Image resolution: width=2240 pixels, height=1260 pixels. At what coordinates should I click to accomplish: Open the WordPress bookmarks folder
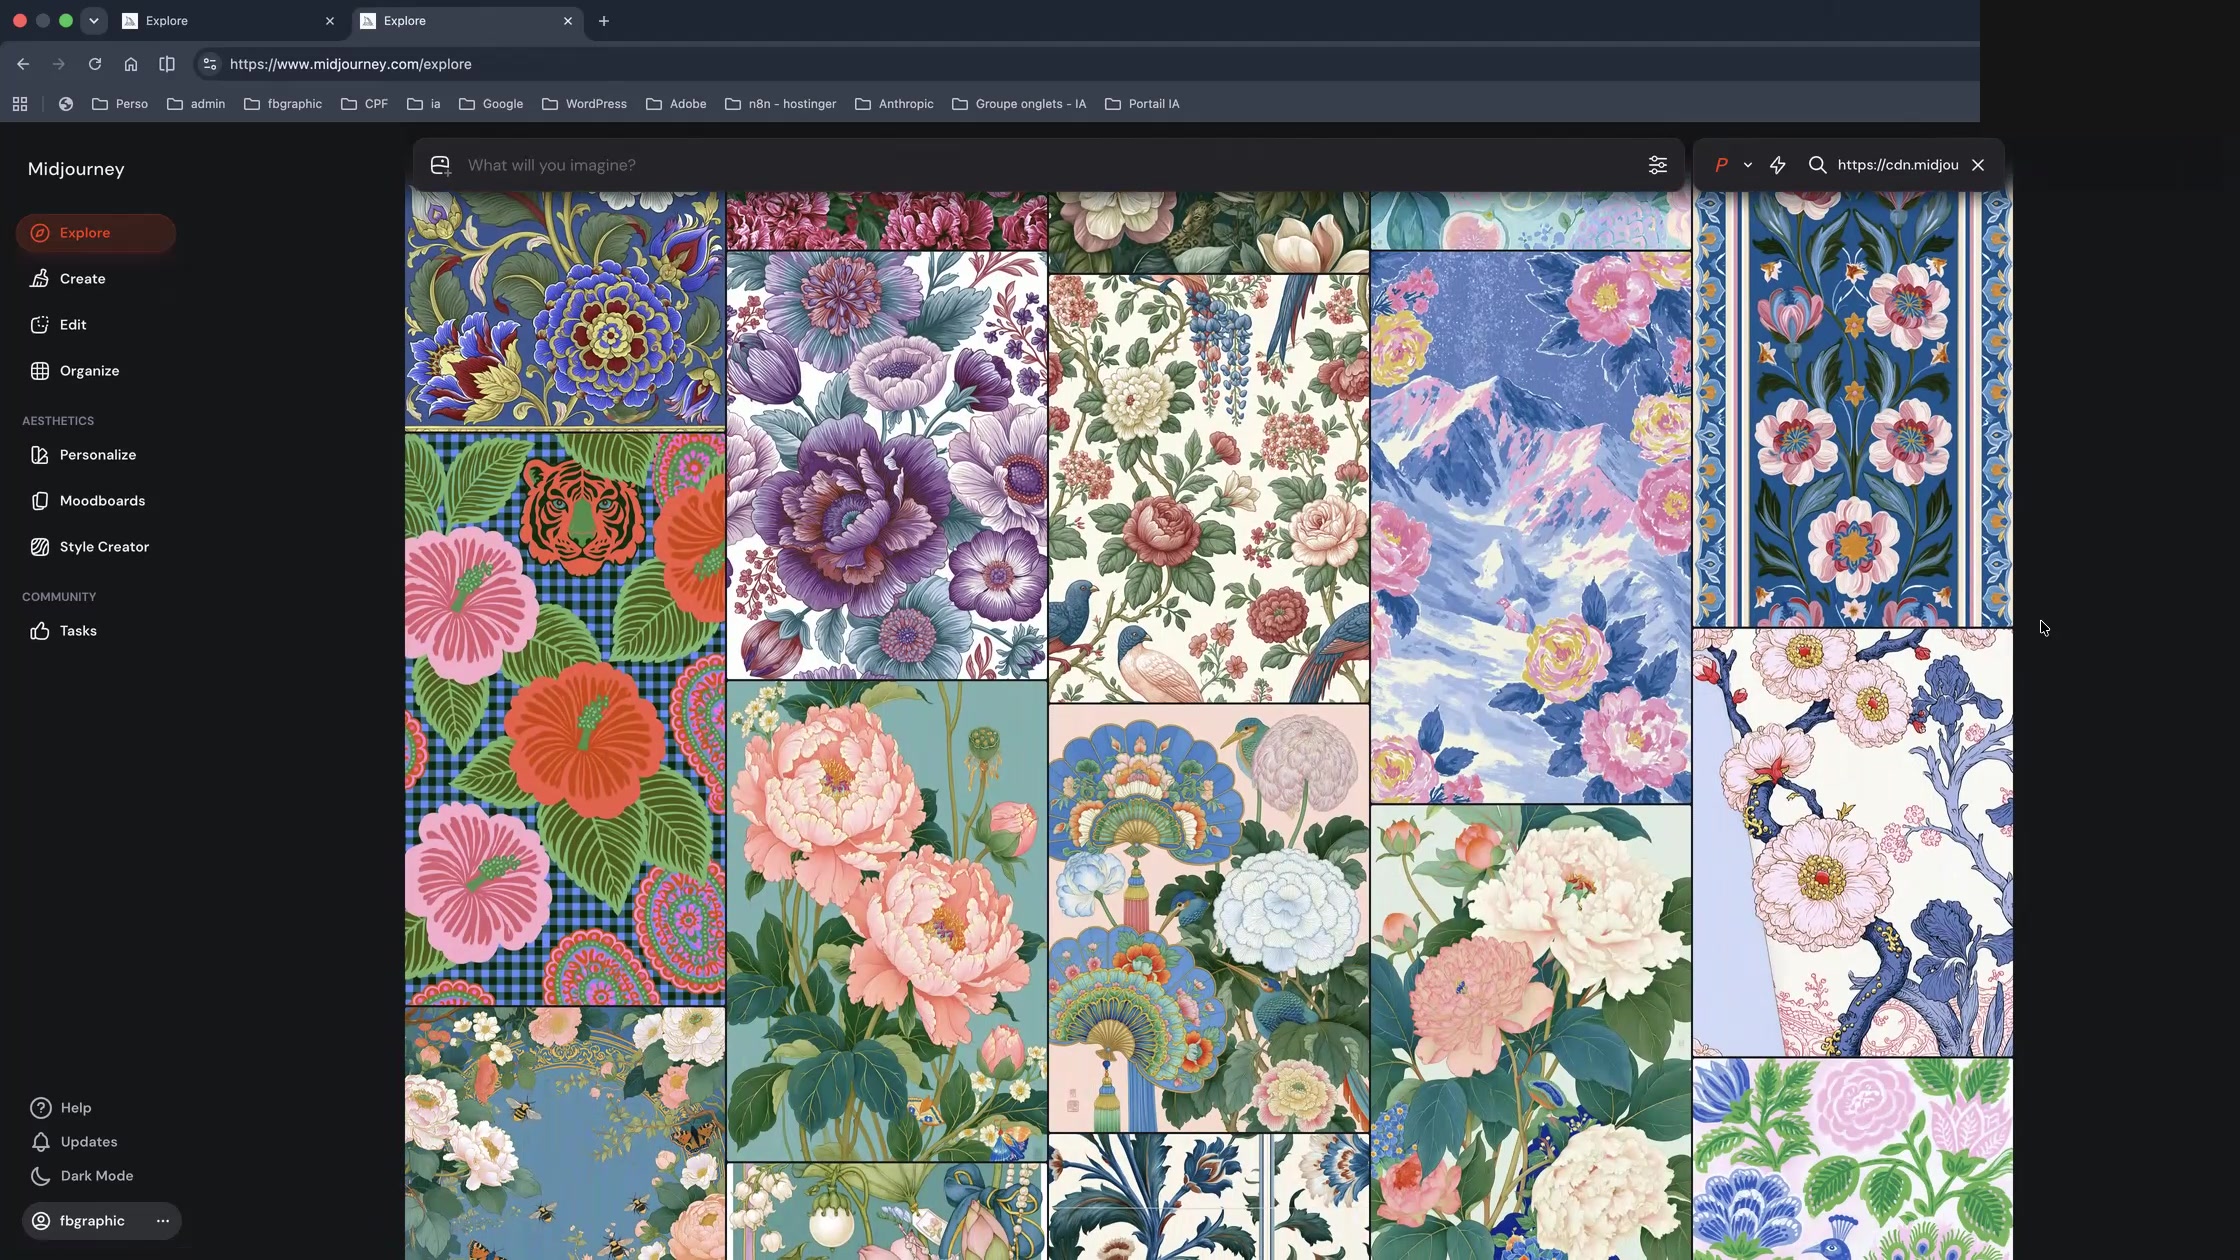point(584,104)
